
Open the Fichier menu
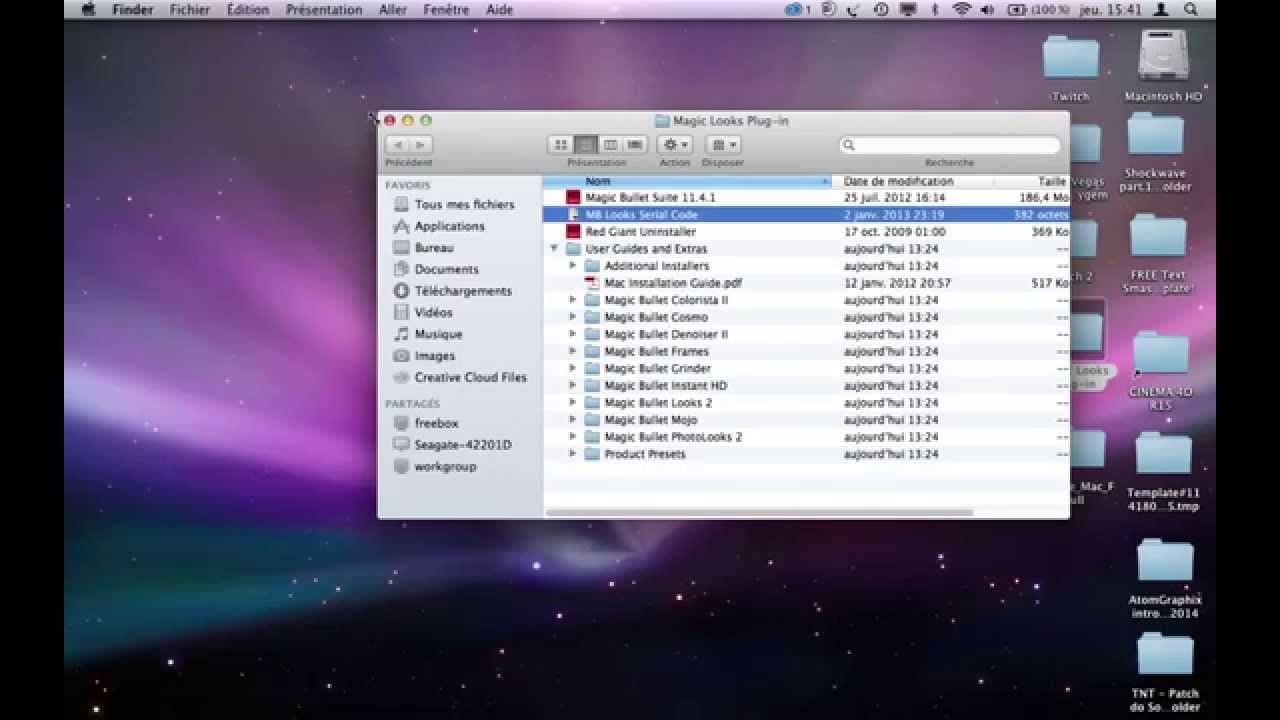pos(190,9)
